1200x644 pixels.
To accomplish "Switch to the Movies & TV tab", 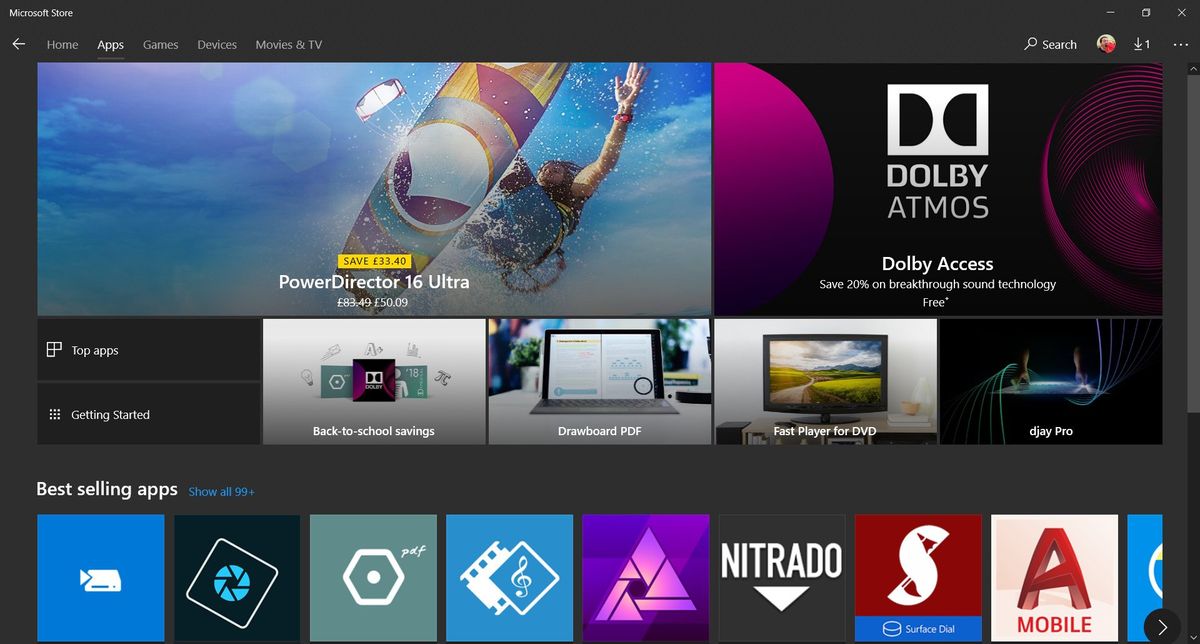I will click(x=288, y=45).
